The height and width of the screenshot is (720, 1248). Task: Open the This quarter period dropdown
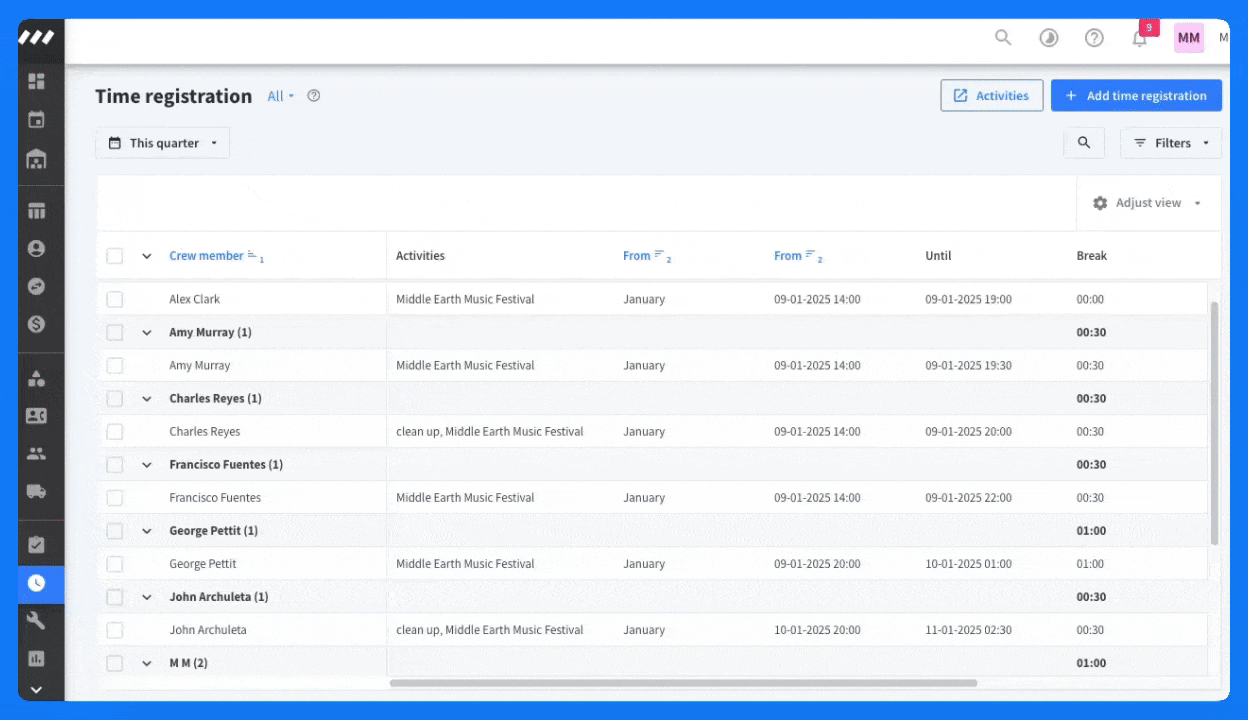[163, 143]
